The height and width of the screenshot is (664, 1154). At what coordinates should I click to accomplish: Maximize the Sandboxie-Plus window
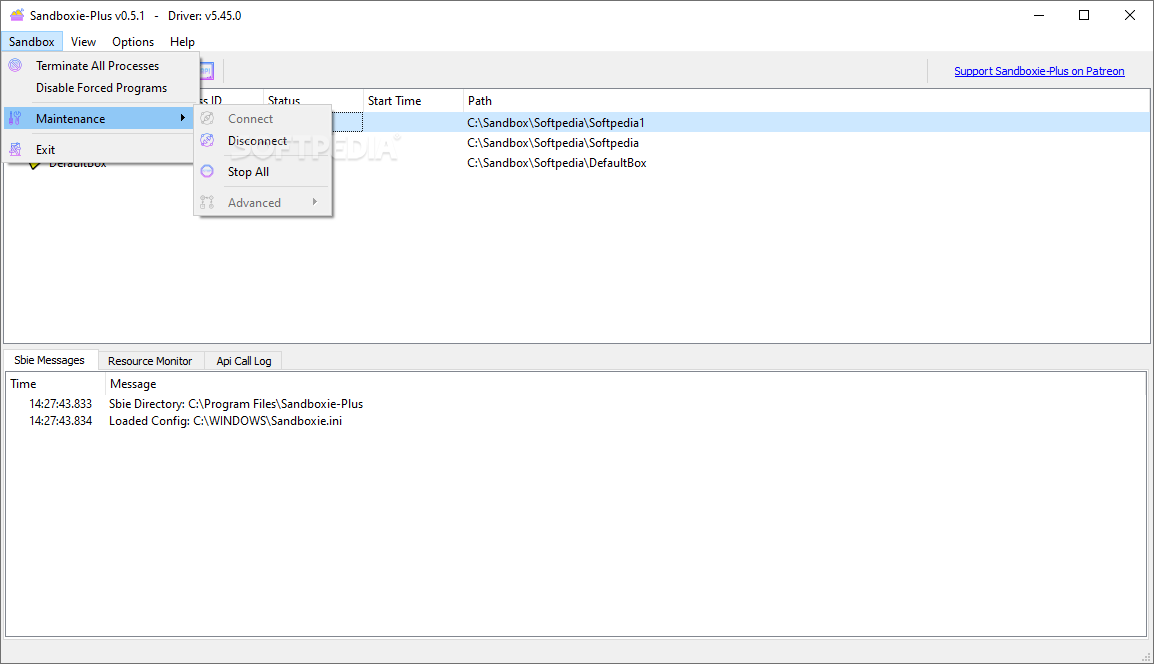point(1084,15)
